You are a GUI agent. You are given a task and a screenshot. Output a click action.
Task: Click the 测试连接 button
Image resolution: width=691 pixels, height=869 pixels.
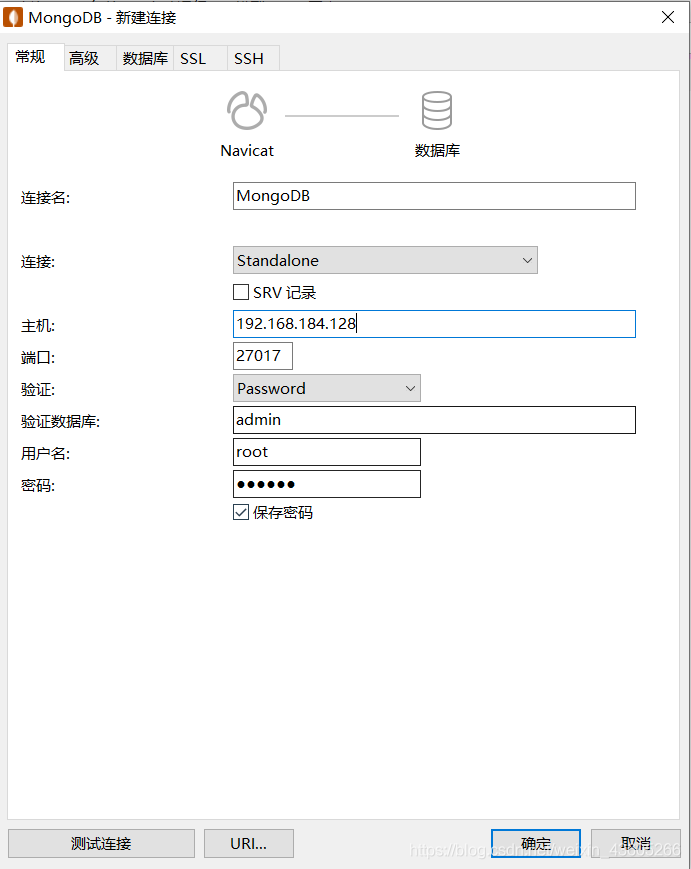tap(101, 844)
